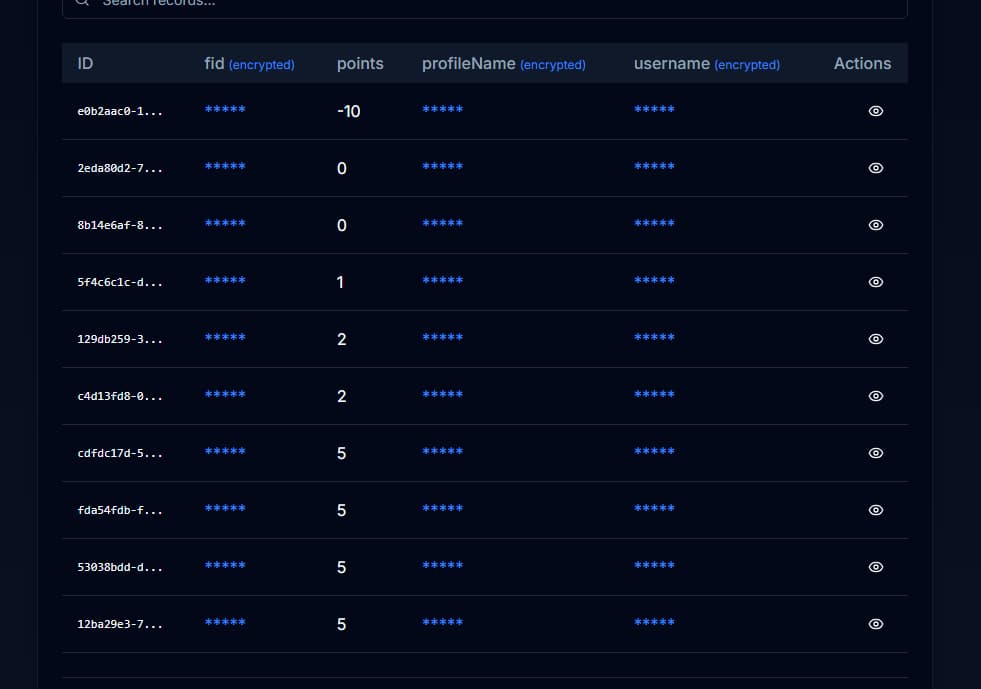Click the username (encrypted) column header
The height and width of the screenshot is (689, 981).
coord(706,63)
